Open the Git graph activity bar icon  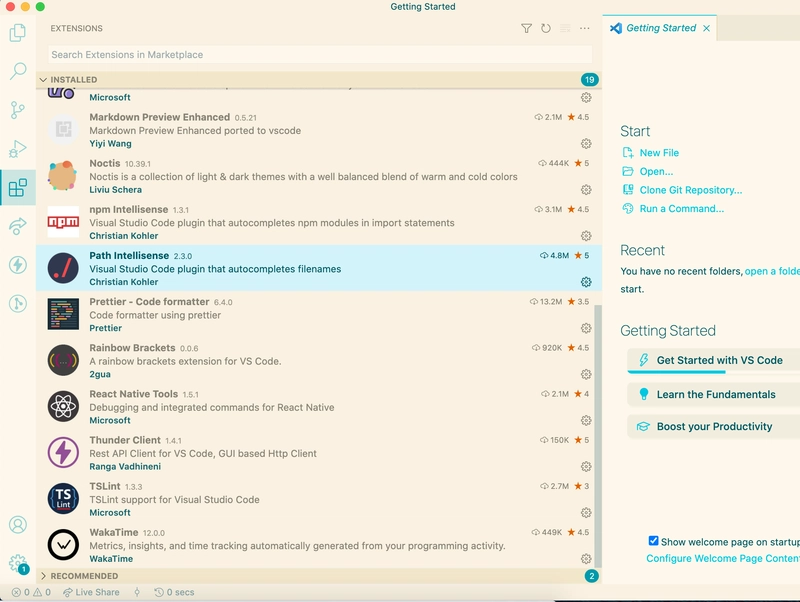[18, 304]
